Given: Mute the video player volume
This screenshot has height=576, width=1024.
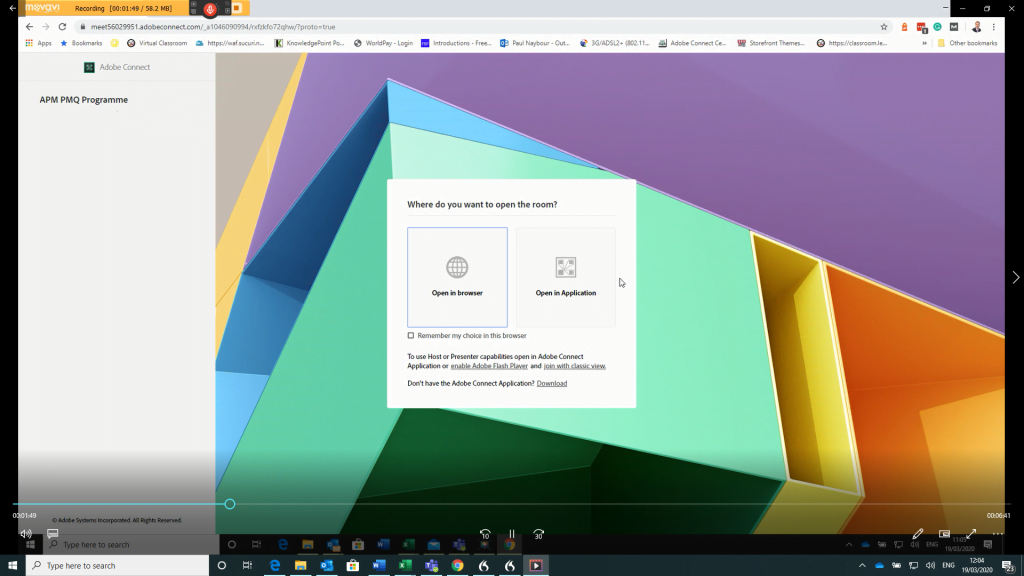Looking at the screenshot, I should coord(26,534).
